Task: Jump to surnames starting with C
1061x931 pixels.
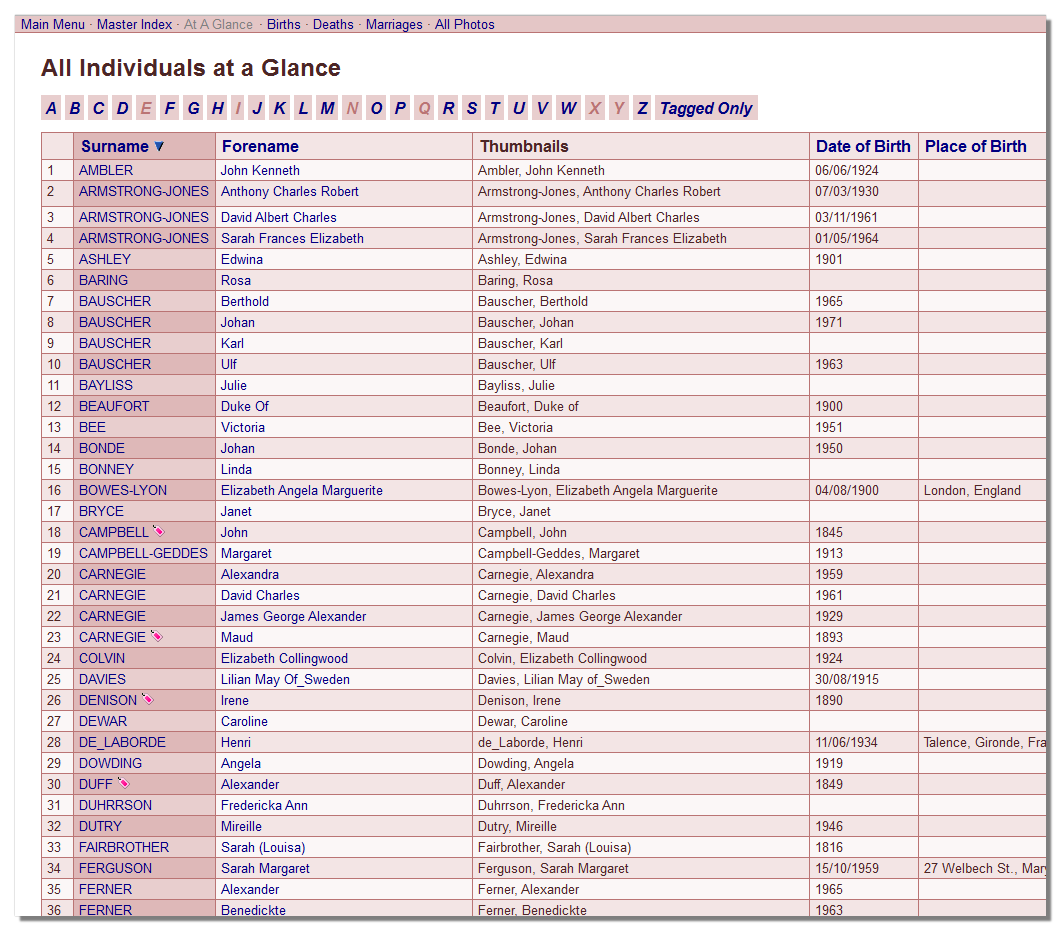Action: click(99, 108)
